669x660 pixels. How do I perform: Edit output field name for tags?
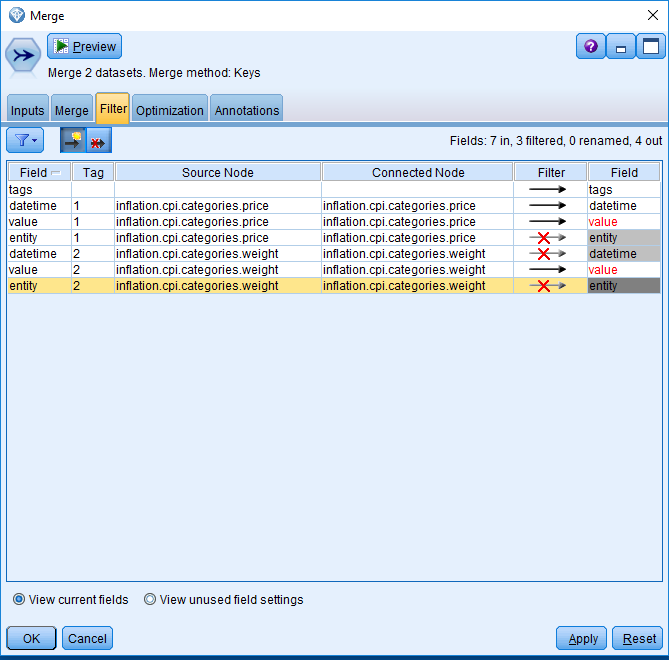tap(624, 189)
